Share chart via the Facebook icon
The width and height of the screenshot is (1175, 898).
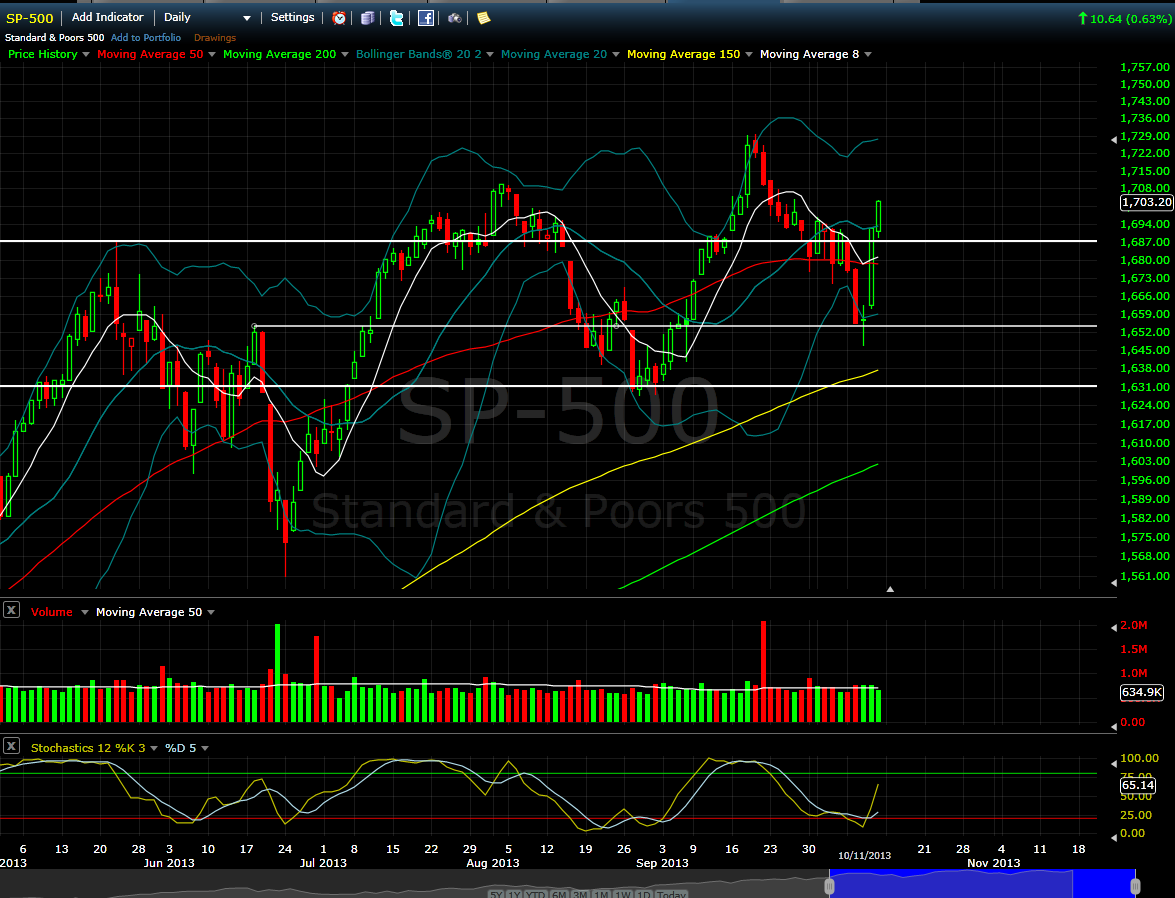[426, 18]
